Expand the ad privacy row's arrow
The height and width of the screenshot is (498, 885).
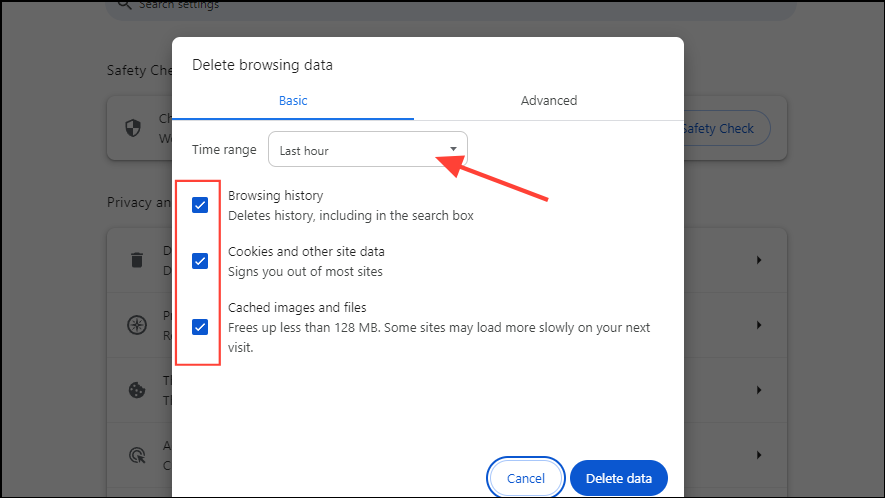[759, 455]
